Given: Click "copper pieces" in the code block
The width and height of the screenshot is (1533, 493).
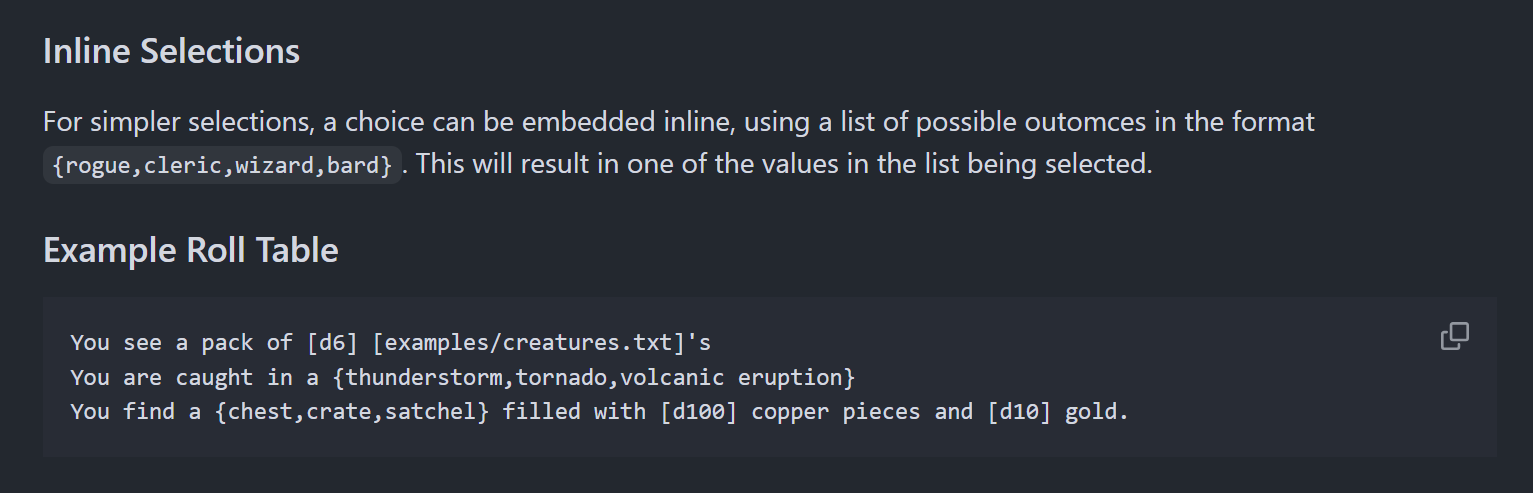Looking at the screenshot, I should tap(836, 411).
